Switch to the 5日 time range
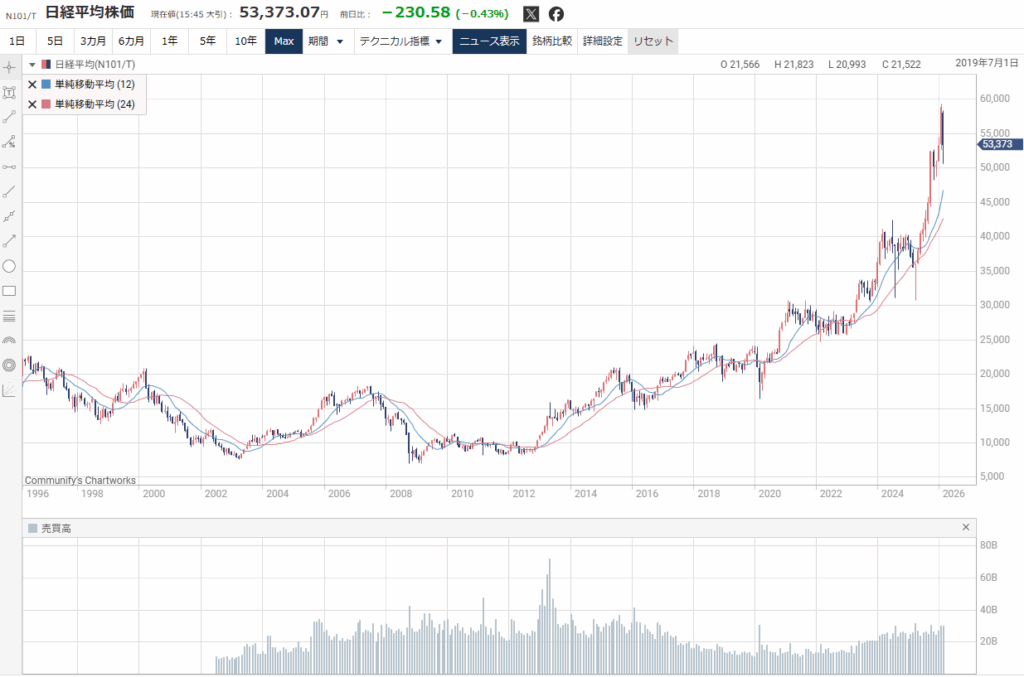 54,41
